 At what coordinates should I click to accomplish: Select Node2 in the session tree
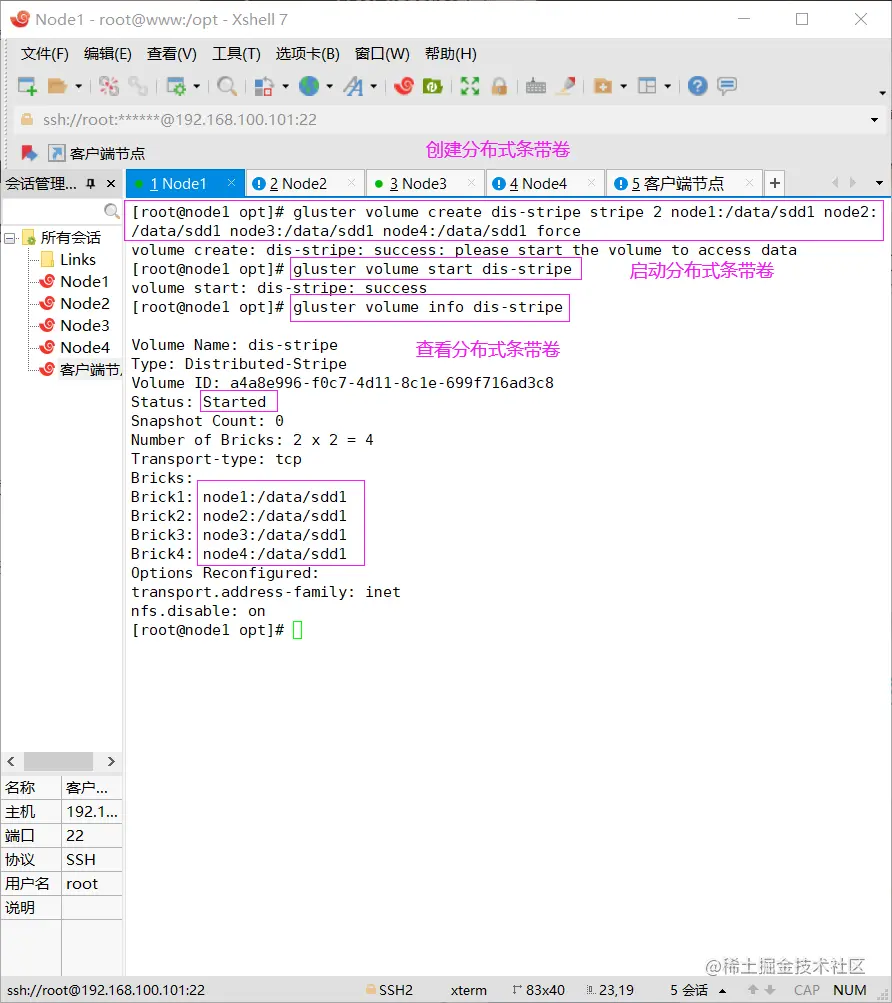[x=84, y=303]
